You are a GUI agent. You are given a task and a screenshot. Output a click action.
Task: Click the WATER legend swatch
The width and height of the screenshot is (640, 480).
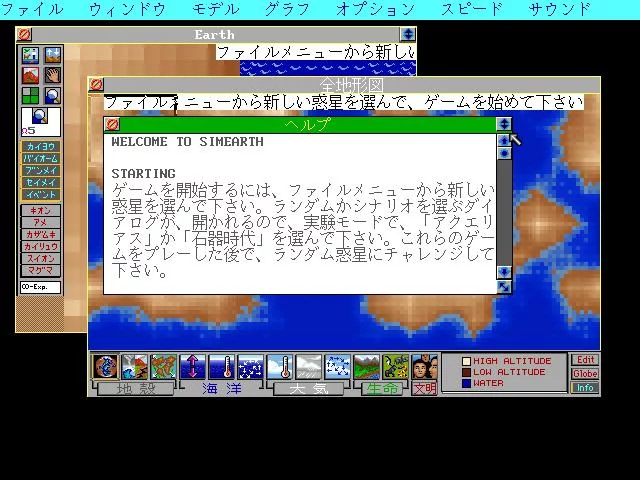click(x=467, y=383)
